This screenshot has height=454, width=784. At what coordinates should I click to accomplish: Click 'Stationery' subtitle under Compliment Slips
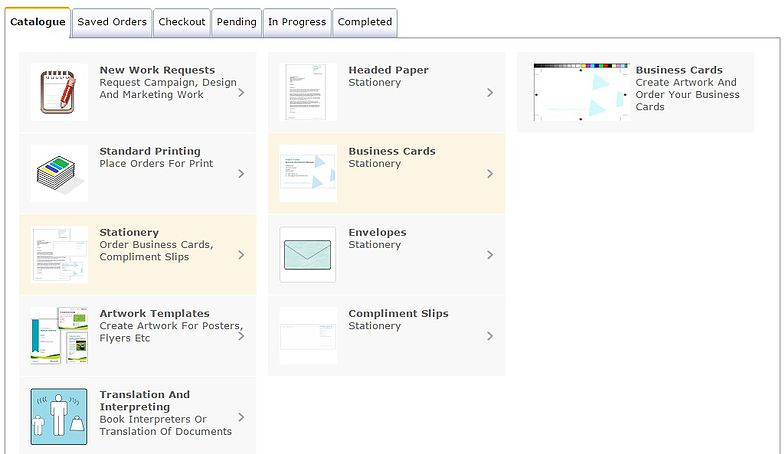point(374,326)
